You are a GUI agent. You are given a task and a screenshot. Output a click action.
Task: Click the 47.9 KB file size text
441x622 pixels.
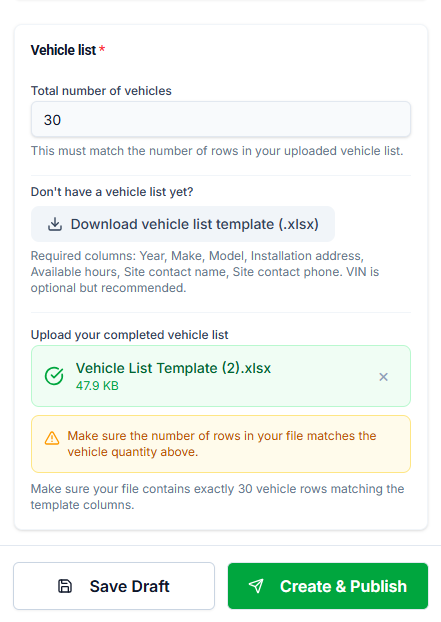coord(97,386)
